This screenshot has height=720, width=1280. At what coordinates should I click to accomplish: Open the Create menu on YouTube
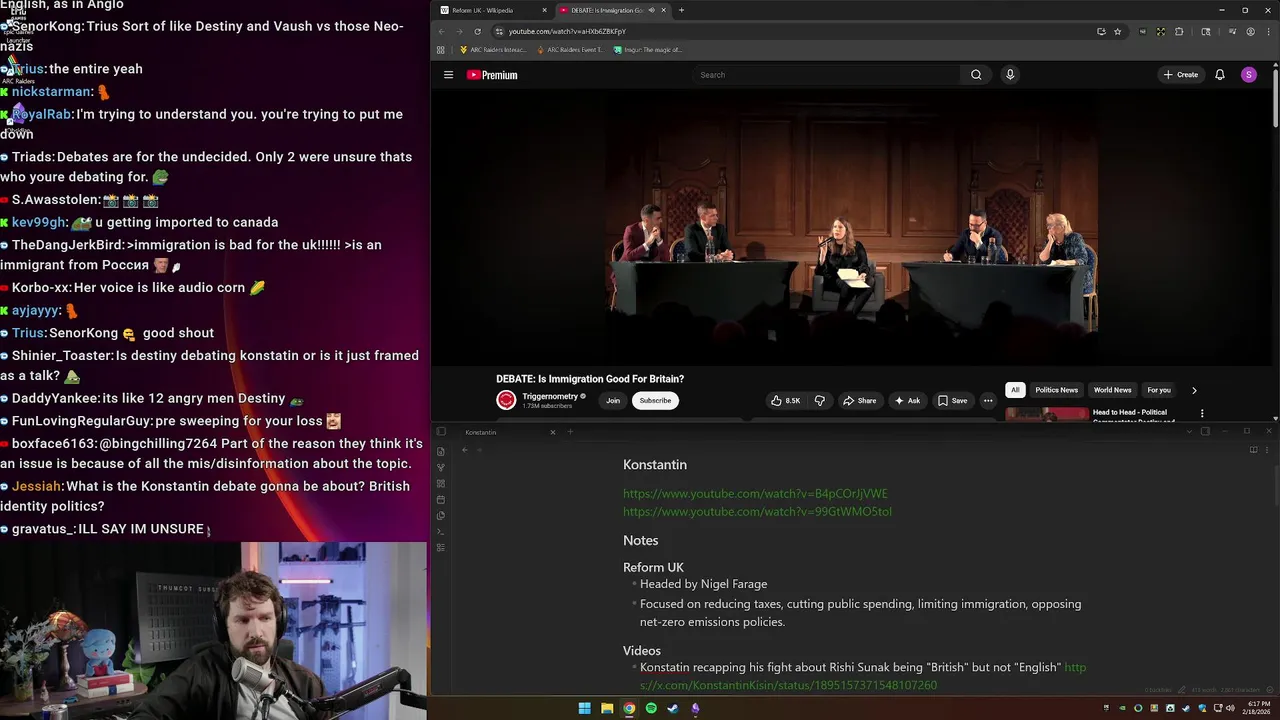pyautogui.click(x=1181, y=75)
